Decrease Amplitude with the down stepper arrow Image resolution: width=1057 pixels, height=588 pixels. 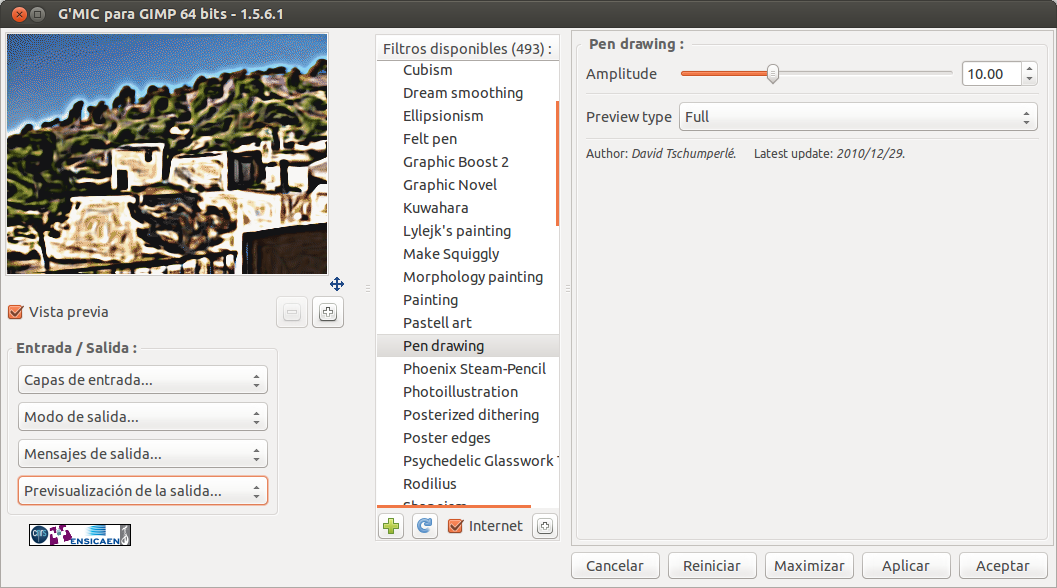(x=1029, y=80)
